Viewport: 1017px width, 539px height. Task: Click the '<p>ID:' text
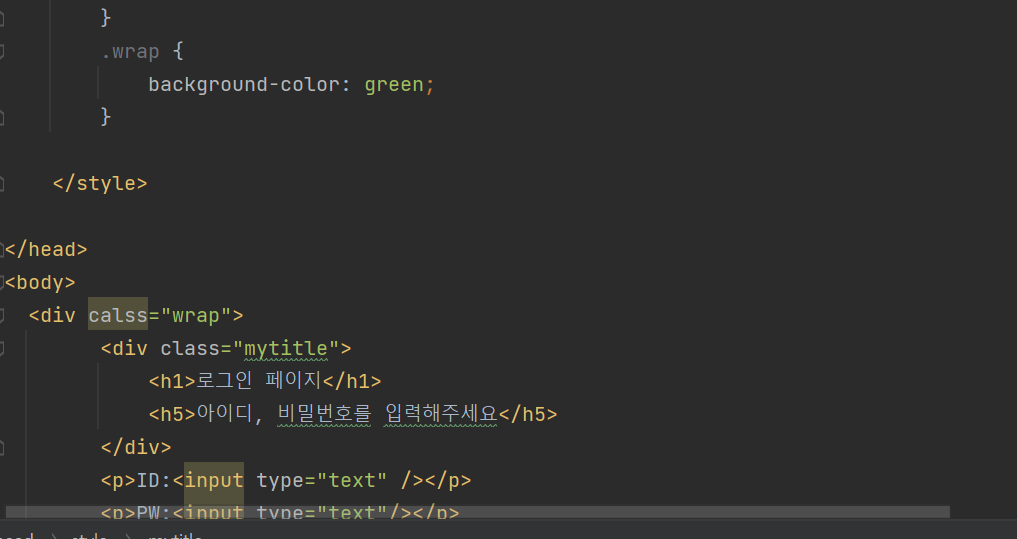point(136,480)
